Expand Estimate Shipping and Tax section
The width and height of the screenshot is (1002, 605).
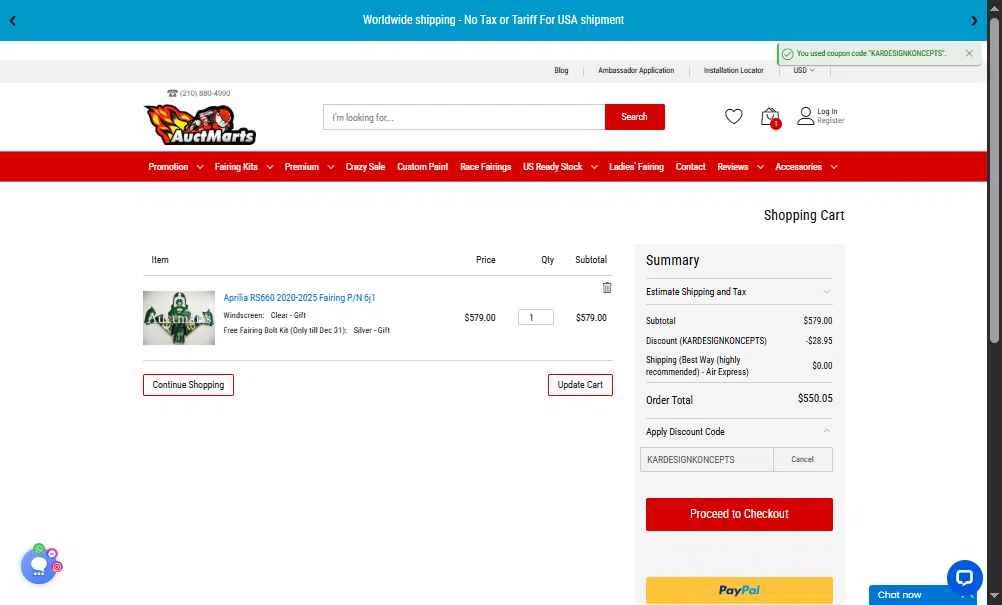point(739,292)
